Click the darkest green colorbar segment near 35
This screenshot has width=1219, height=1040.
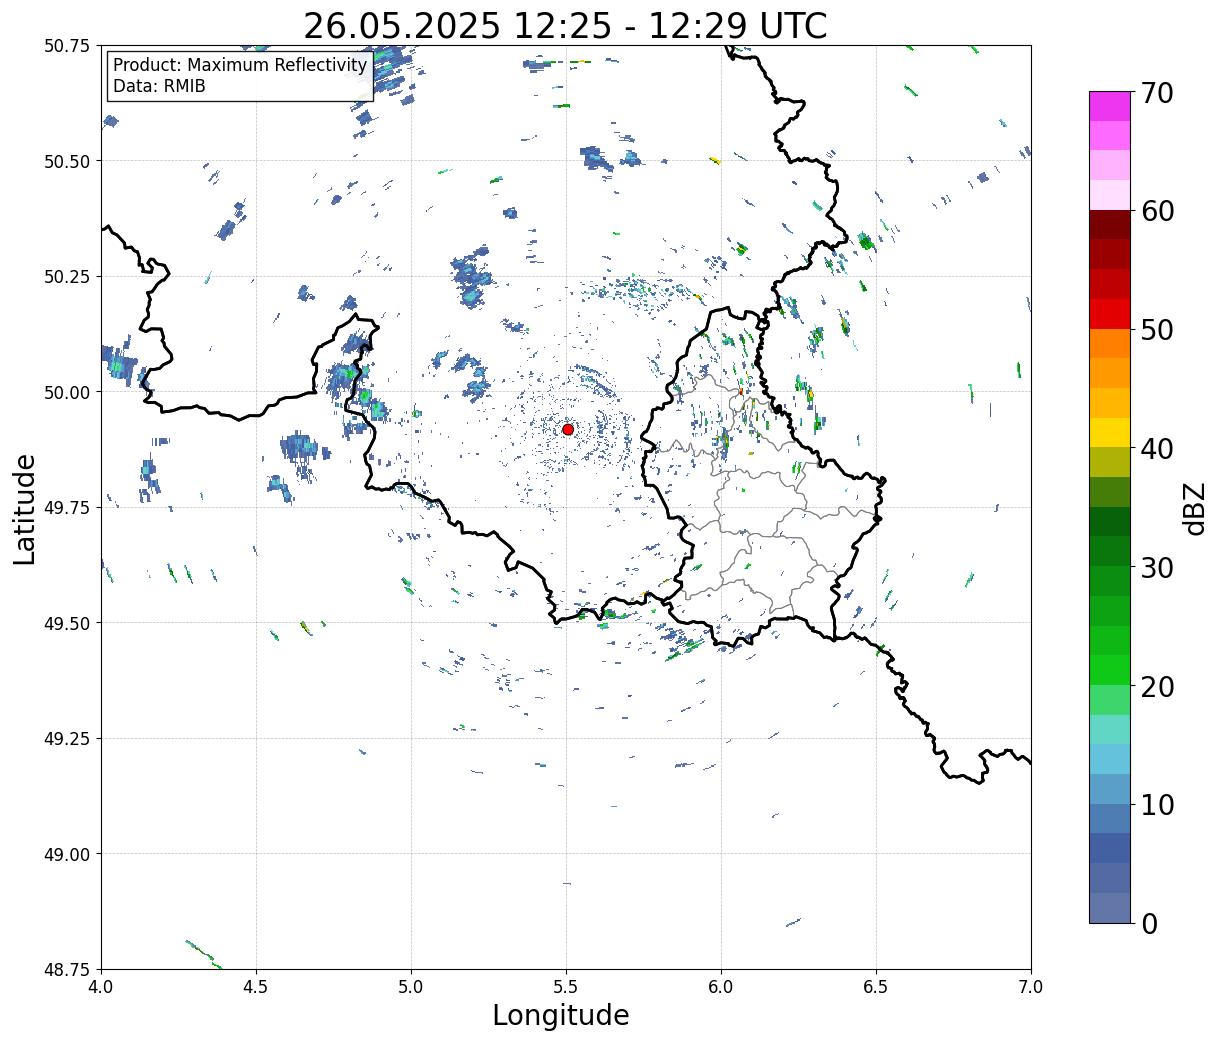point(1110,522)
